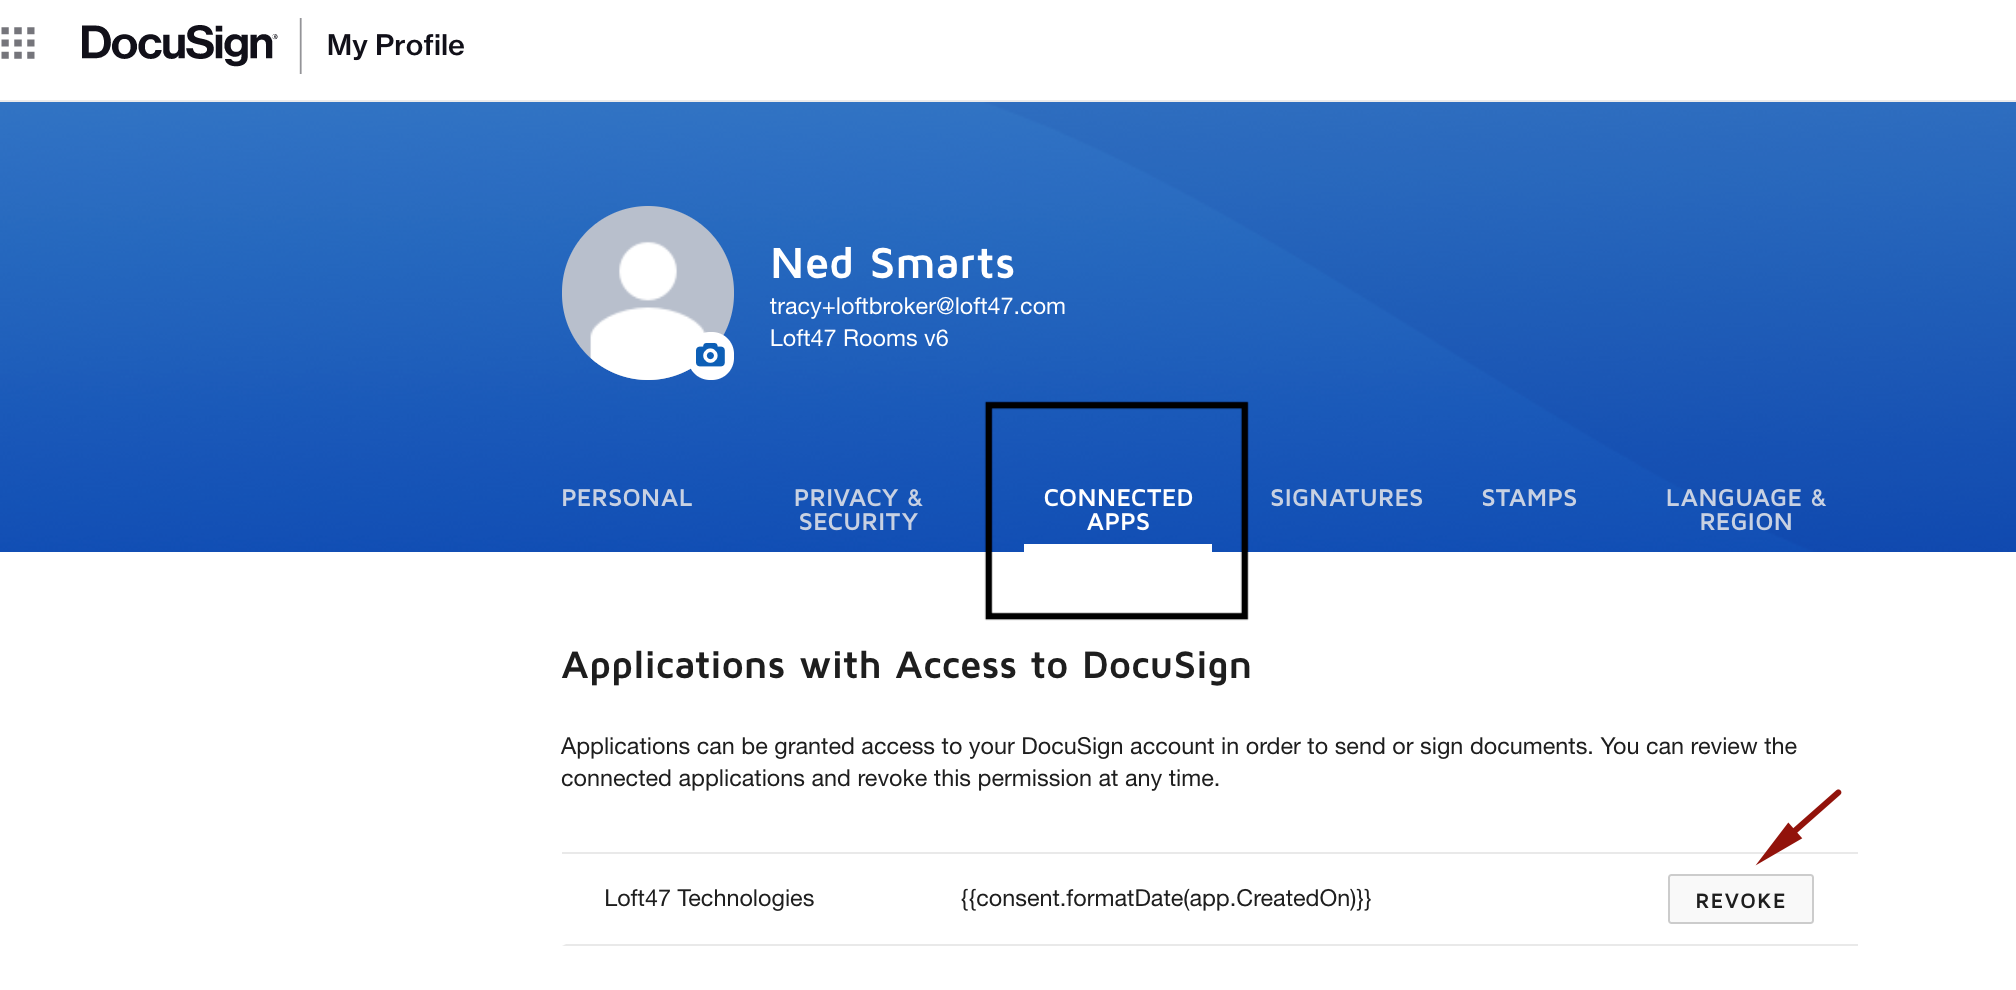Viewport: 2016px width, 990px height.
Task: Open the Stamps tab
Action: pyautogui.click(x=1529, y=498)
